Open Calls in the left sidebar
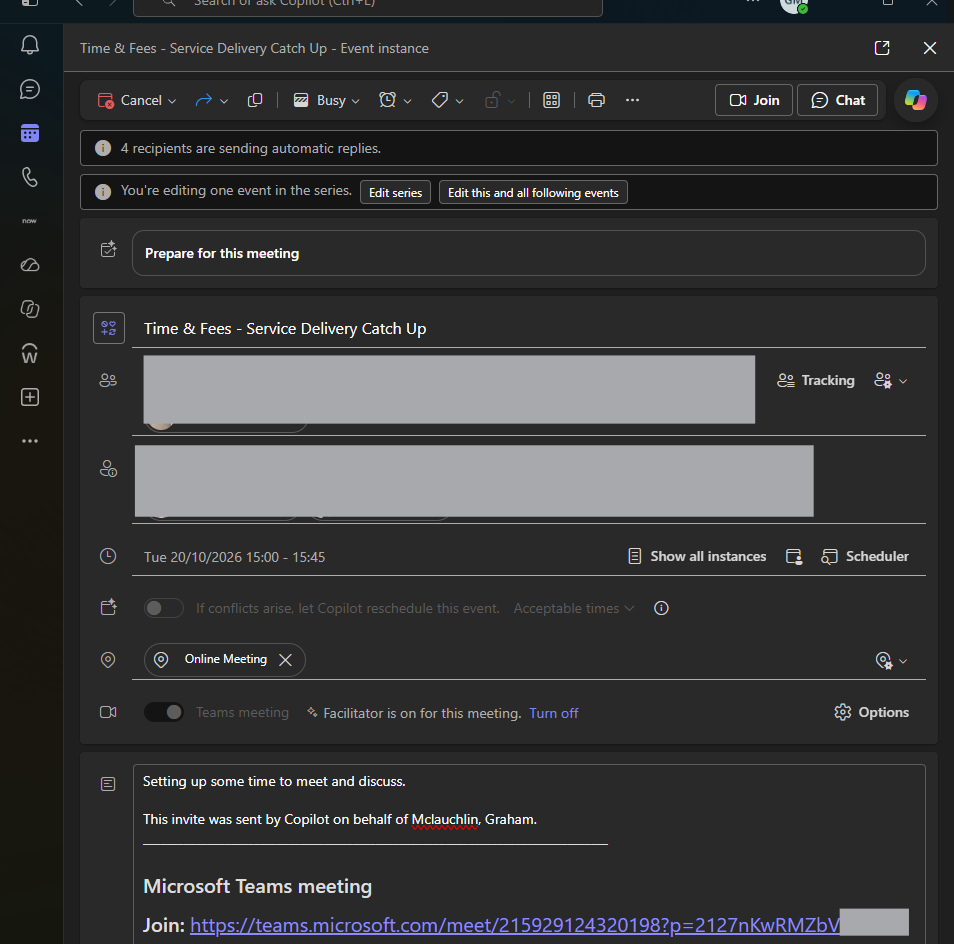954x944 pixels. 30,177
